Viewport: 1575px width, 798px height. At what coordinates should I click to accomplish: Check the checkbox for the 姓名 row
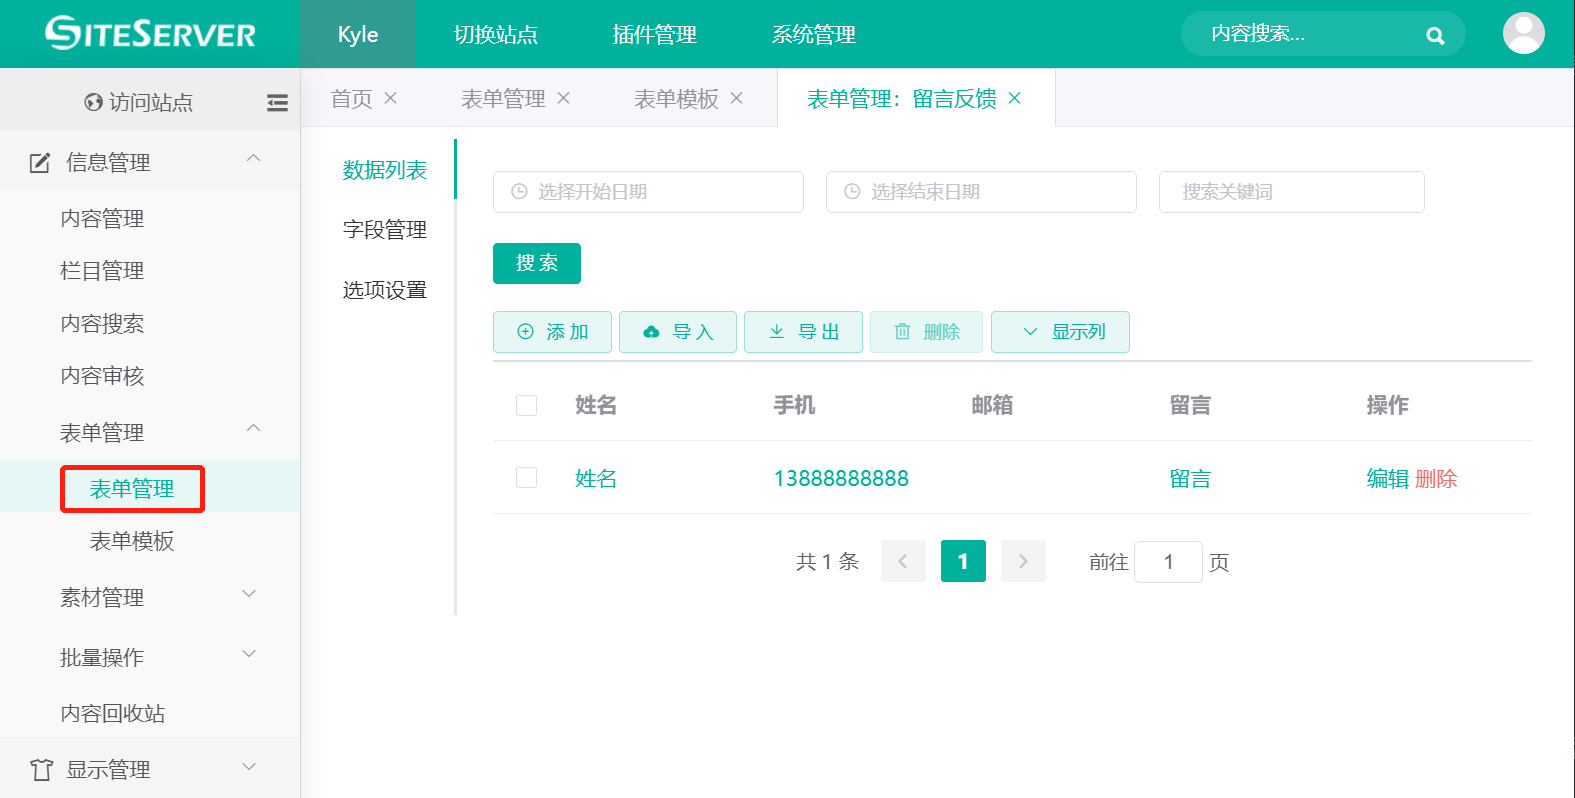[x=526, y=478]
